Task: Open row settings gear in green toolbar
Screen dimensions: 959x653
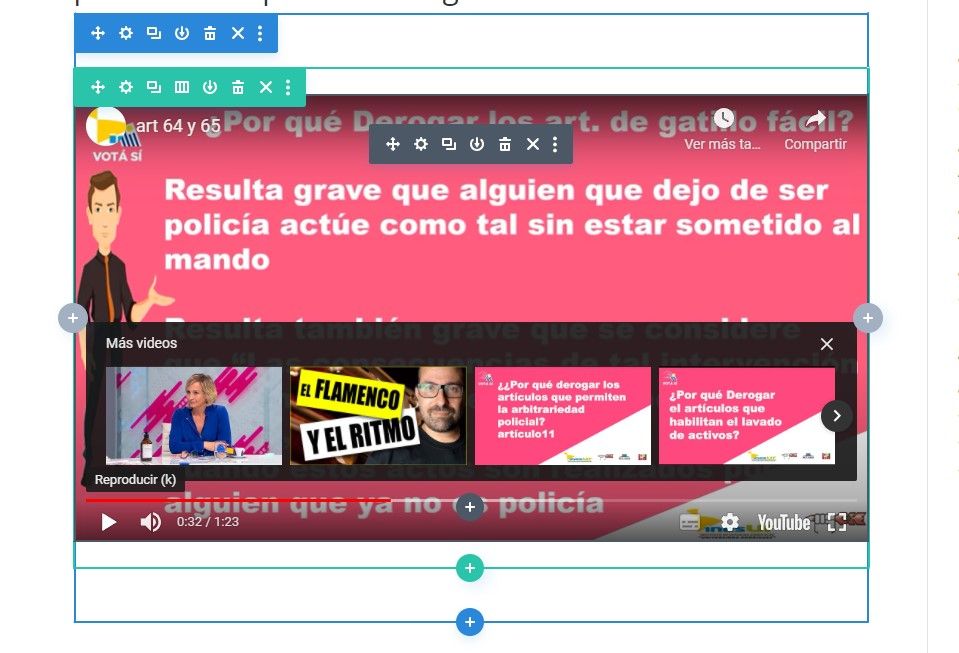Action: click(126, 87)
